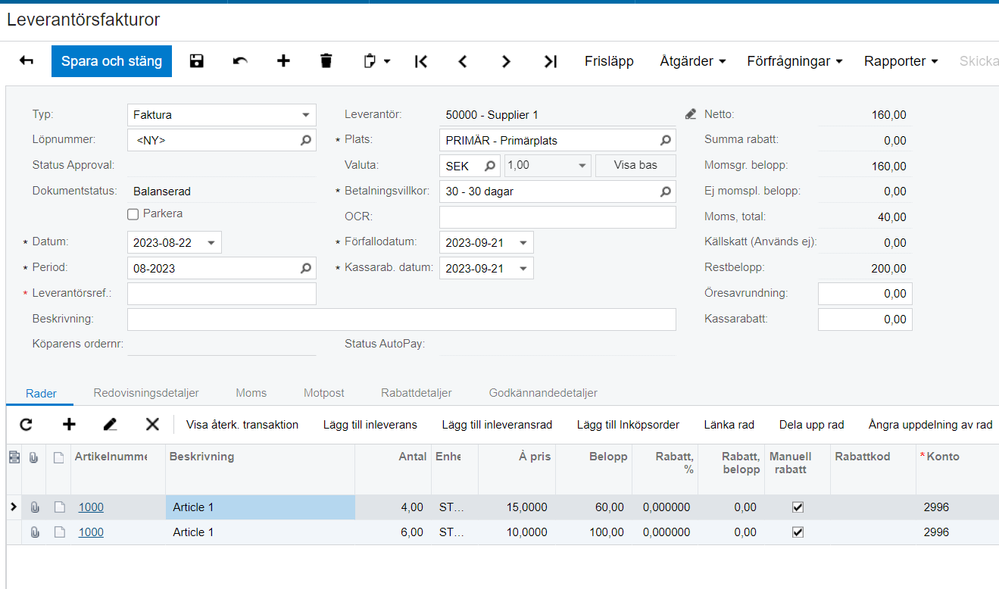
Task: Switch to the Rabattdetaljer tab
Action: point(416,393)
